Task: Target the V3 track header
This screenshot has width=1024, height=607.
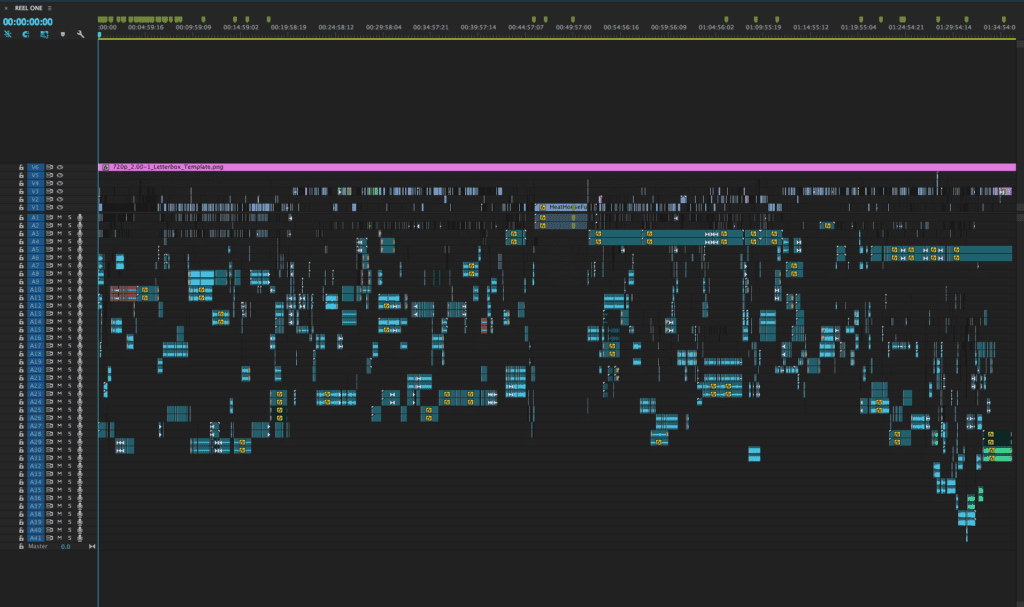Action: pyautogui.click(x=35, y=191)
